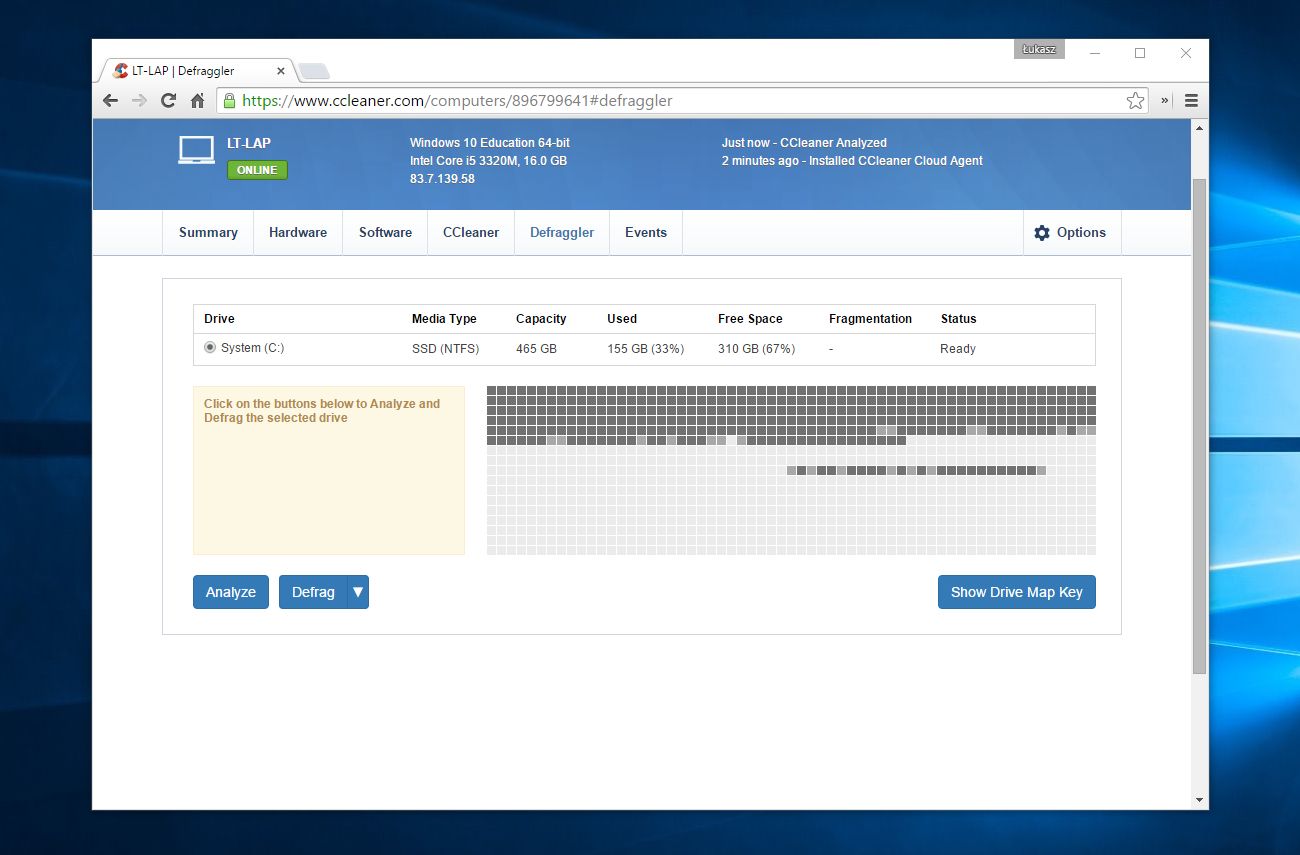
Task: Open the CCleaner tab
Action: (x=471, y=233)
